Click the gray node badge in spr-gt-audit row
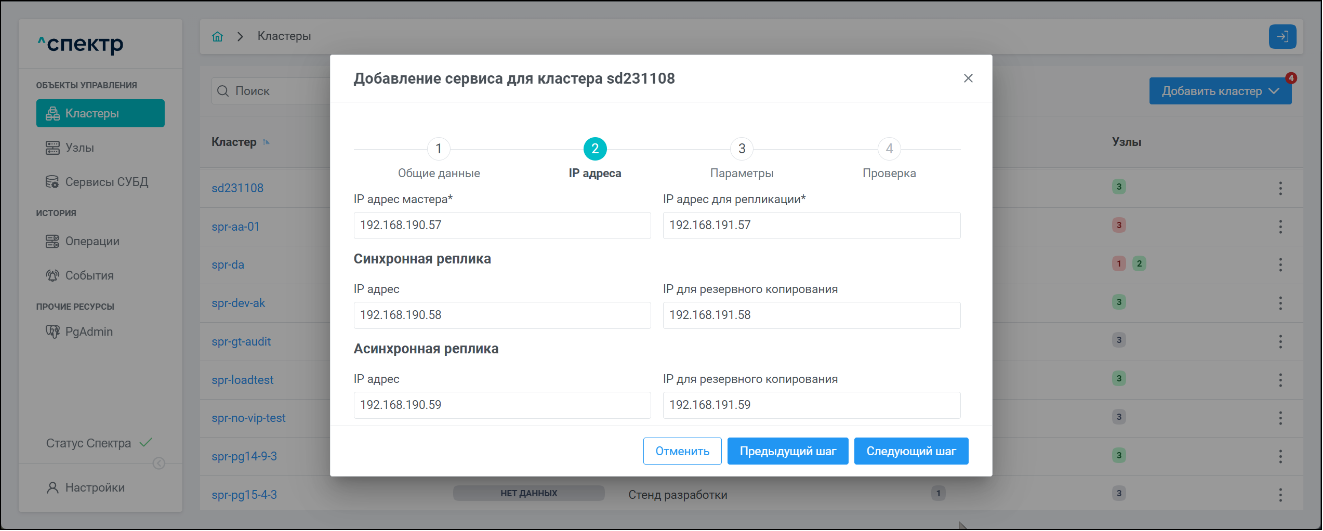Viewport: 1323px width, 531px height. (x=1120, y=340)
